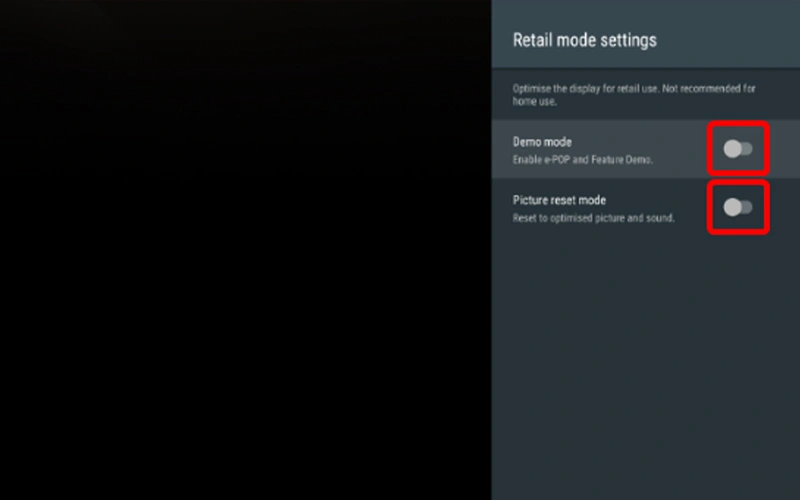Click 'Reset to optimised picture and sound.' description
The height and width of the screenshot is (500, 800).
tap(593, 218)
